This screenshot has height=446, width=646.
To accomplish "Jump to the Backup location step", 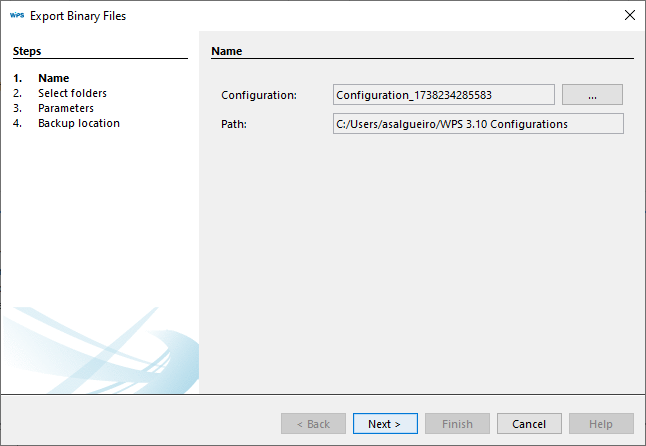I will click(x=79, y=123).
